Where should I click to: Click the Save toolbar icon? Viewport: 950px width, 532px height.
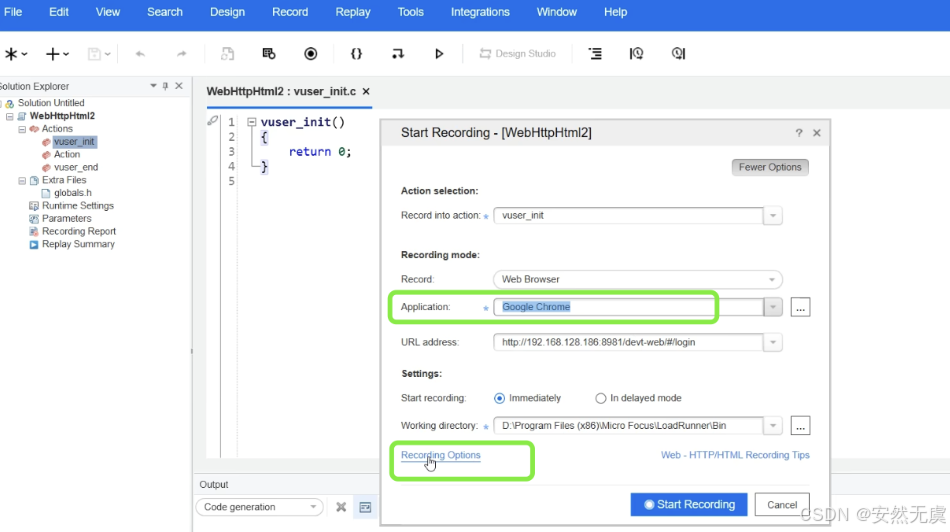(94, 54)
